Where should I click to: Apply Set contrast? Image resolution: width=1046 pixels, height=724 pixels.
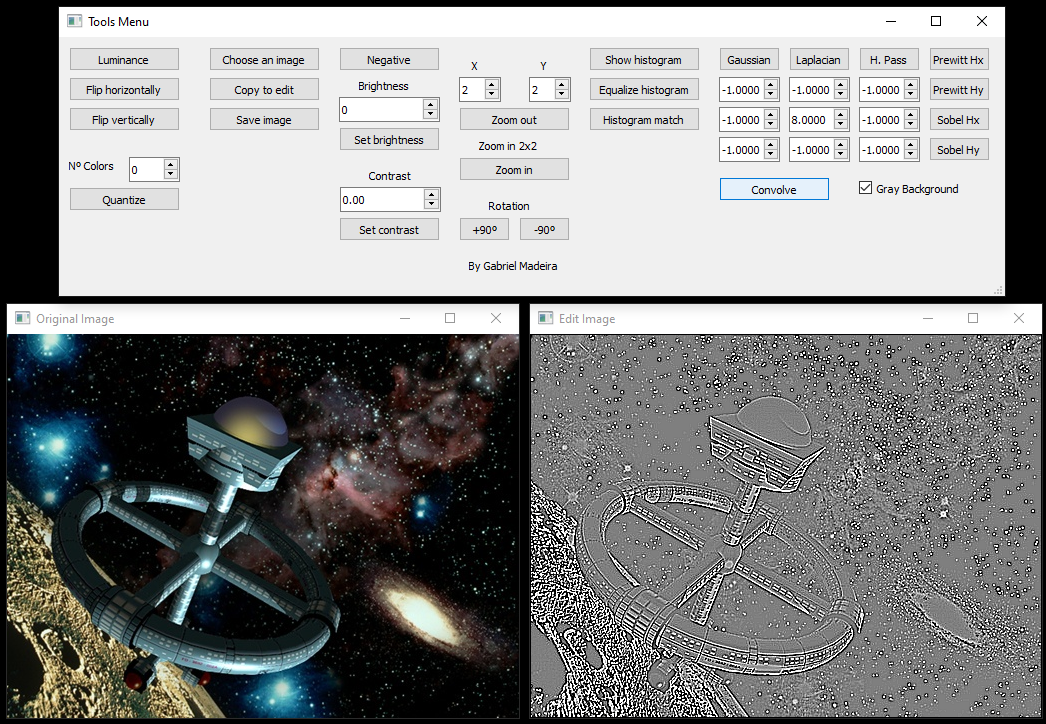click(390, 230)
